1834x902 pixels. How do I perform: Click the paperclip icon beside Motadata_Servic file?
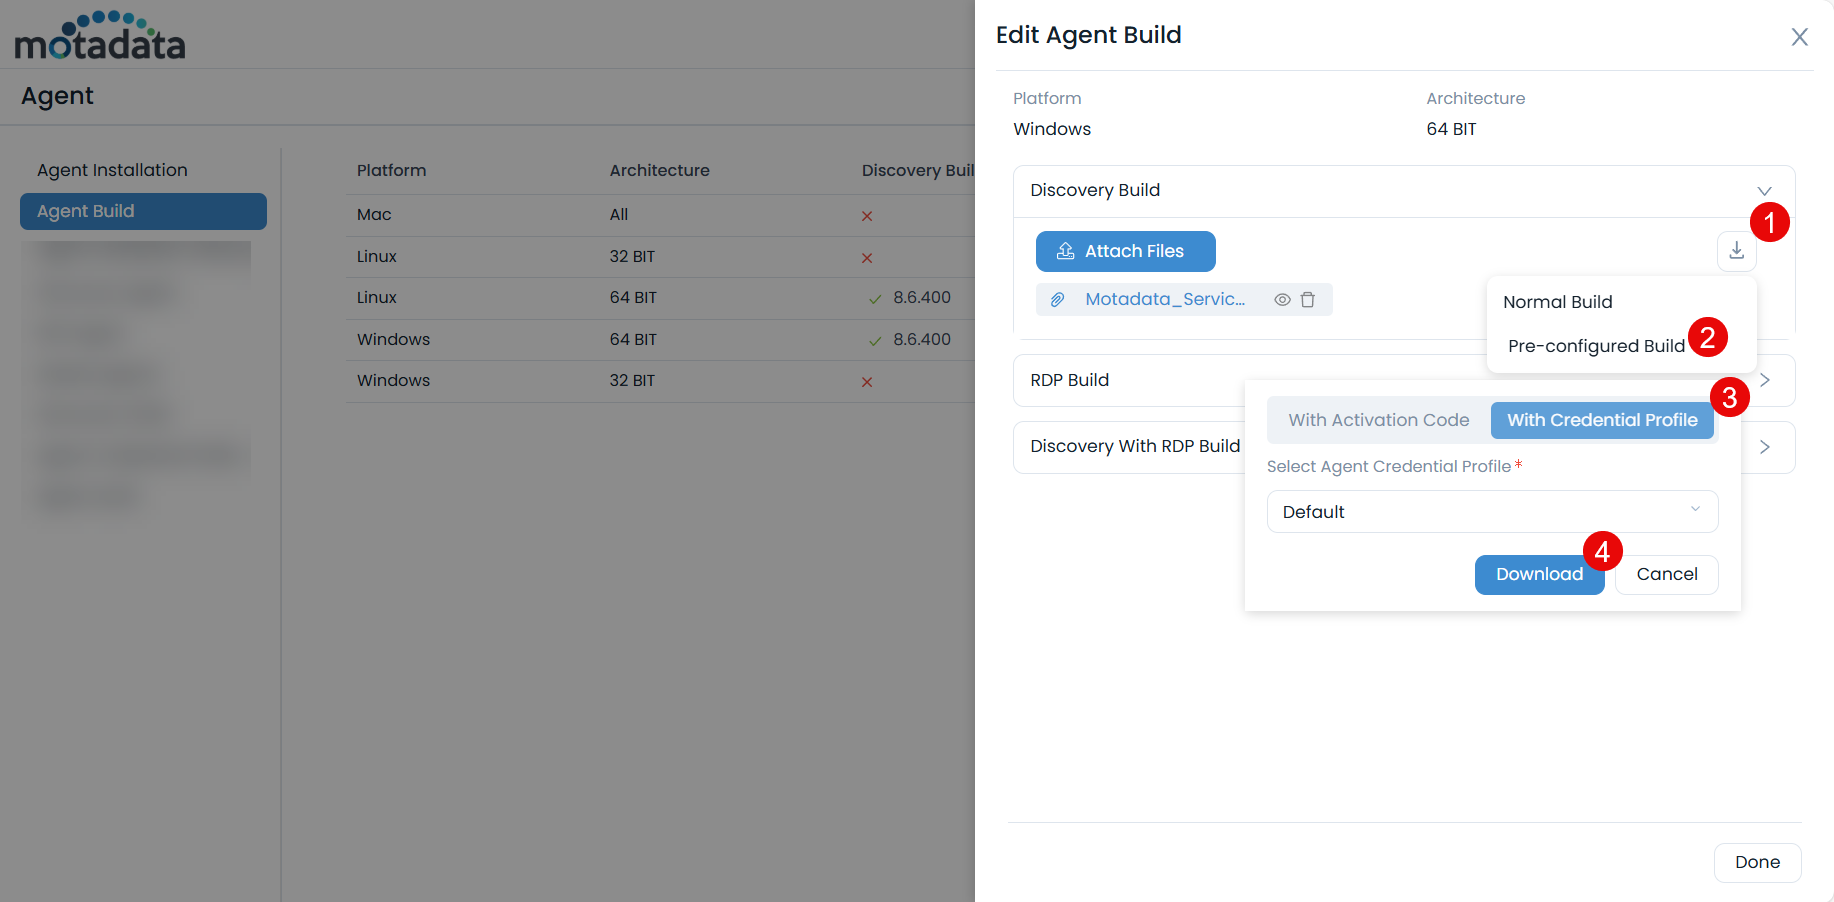(x=1057, y=299)
